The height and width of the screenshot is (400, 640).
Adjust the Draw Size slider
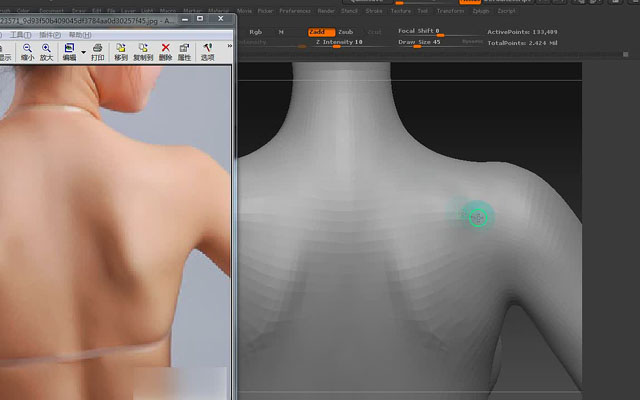pos(429,43)
